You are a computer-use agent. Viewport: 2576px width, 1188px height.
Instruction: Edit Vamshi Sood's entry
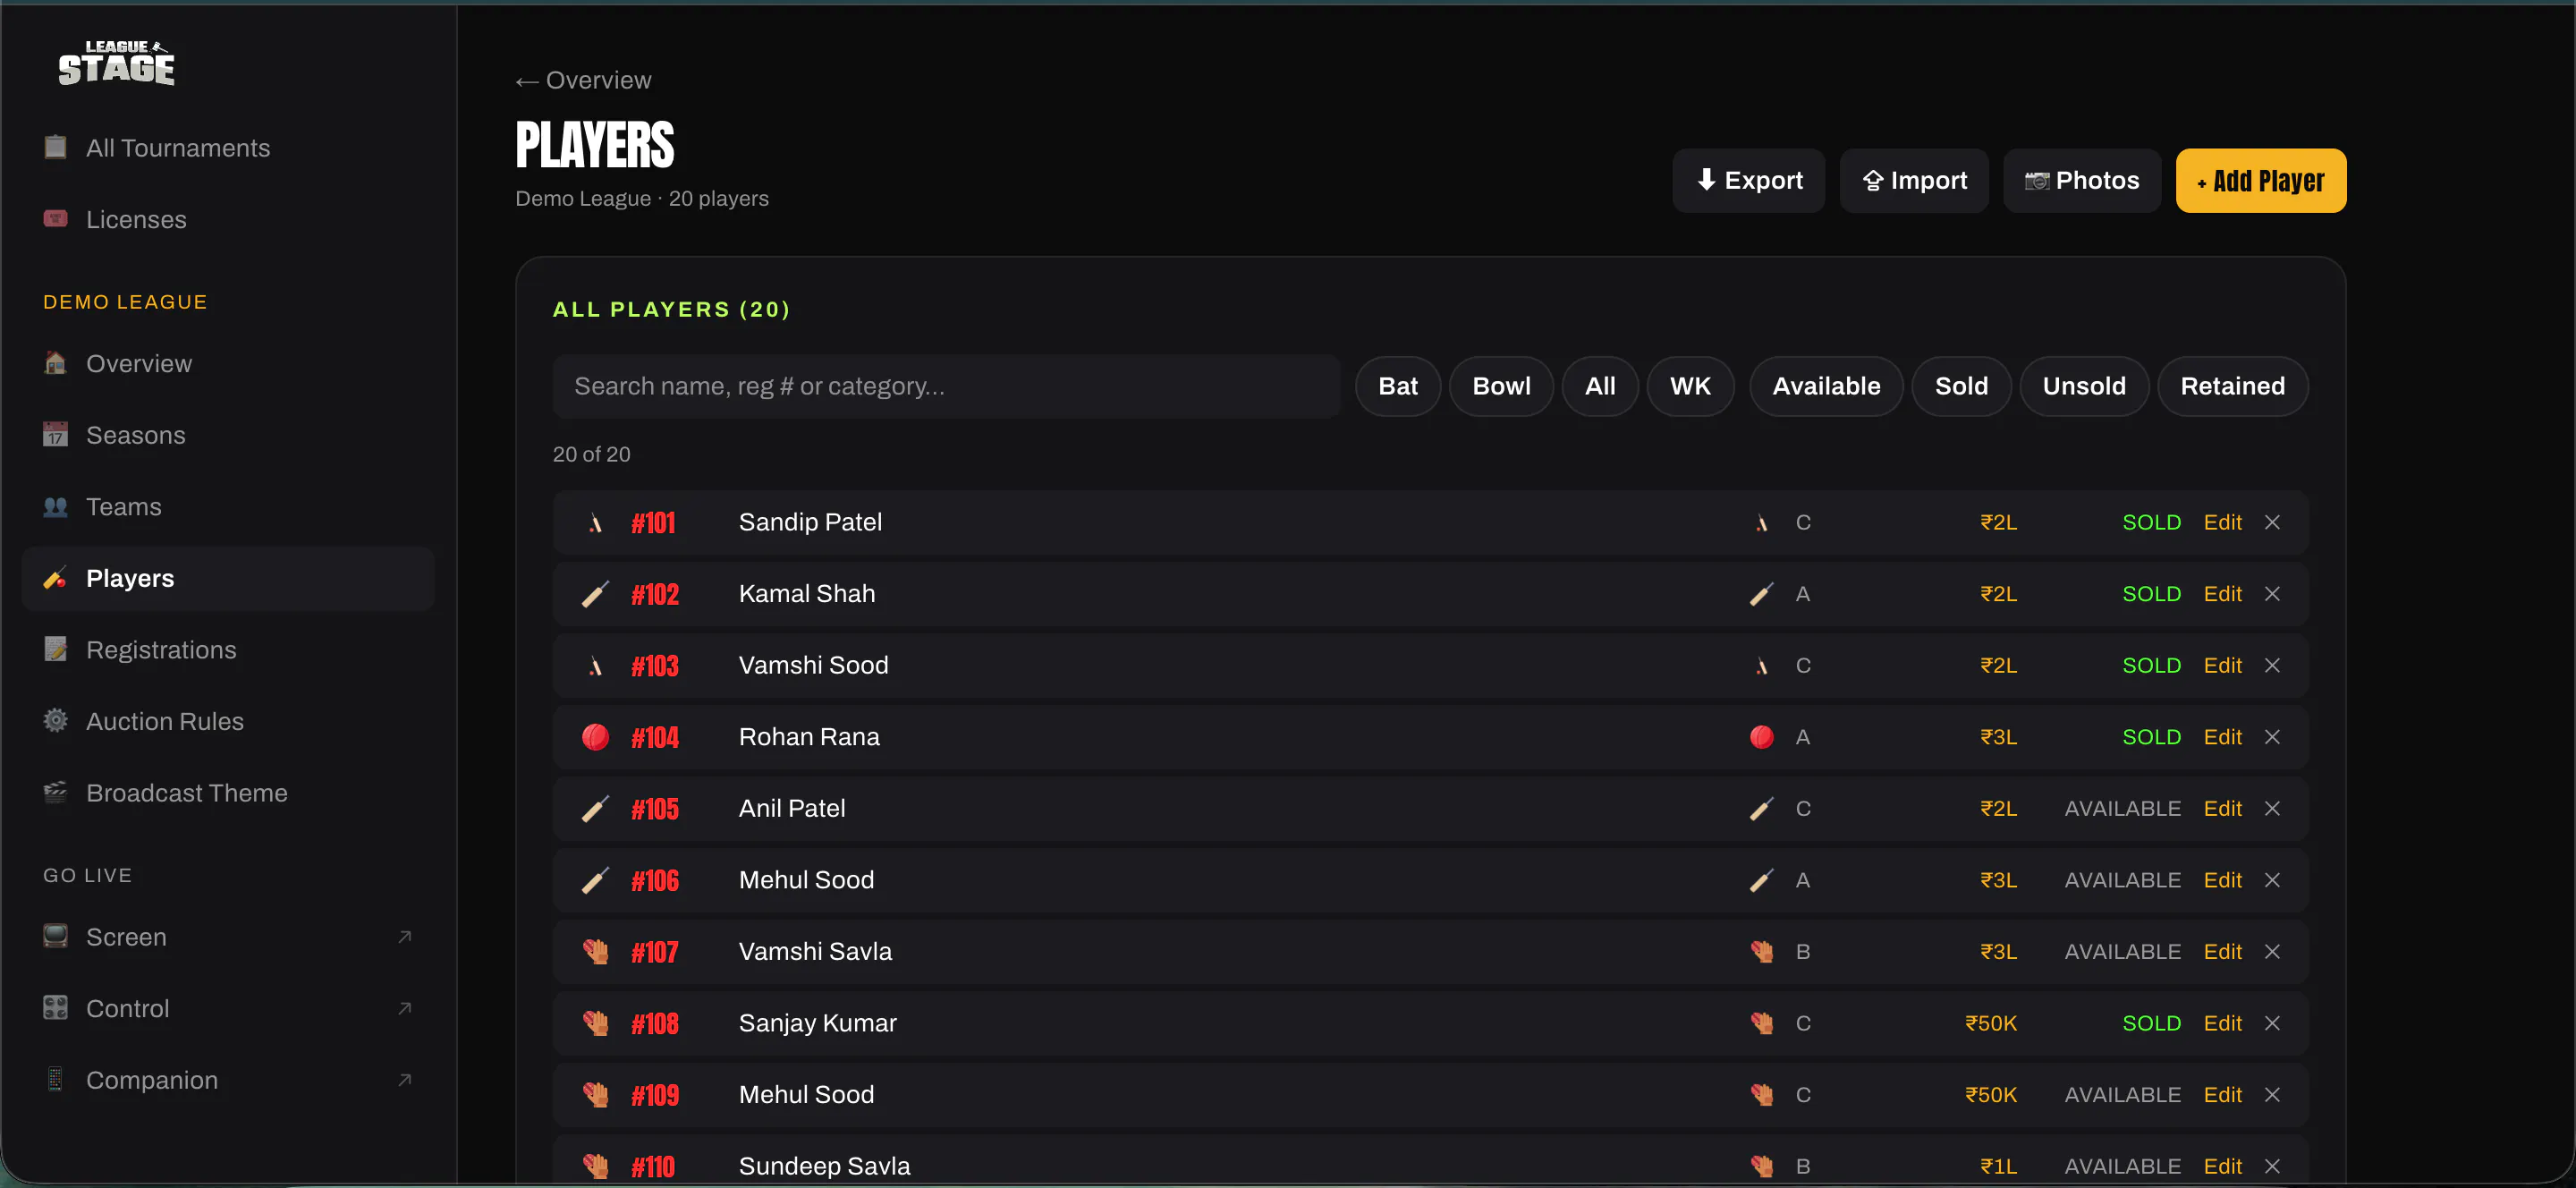click(2222, 665)
